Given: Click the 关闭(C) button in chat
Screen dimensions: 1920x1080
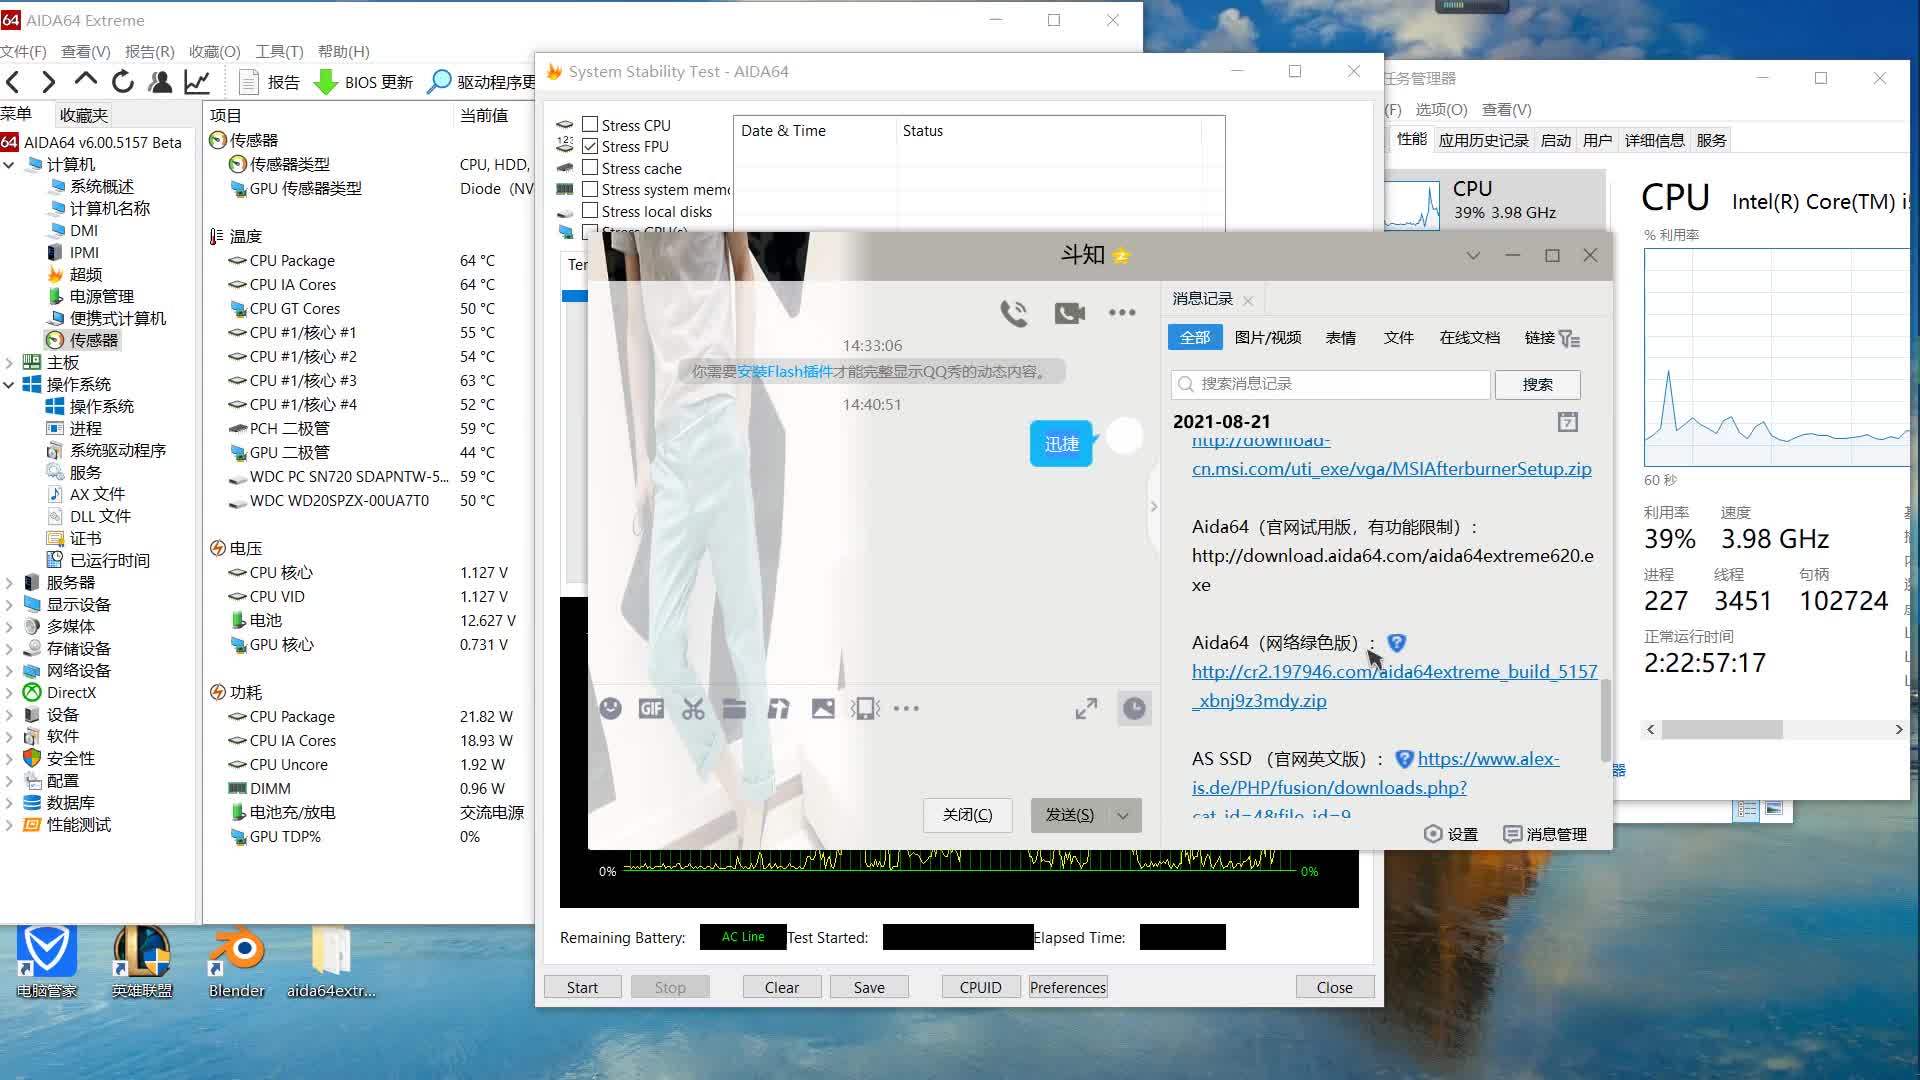Looking at the screenshot, I should [968, 815].
